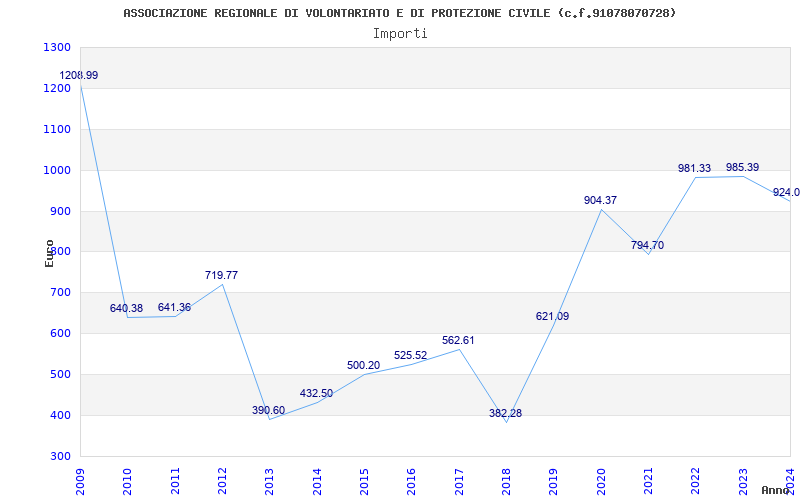
Task: Select year 2011 on the x-axis
Action: point(175,482)
